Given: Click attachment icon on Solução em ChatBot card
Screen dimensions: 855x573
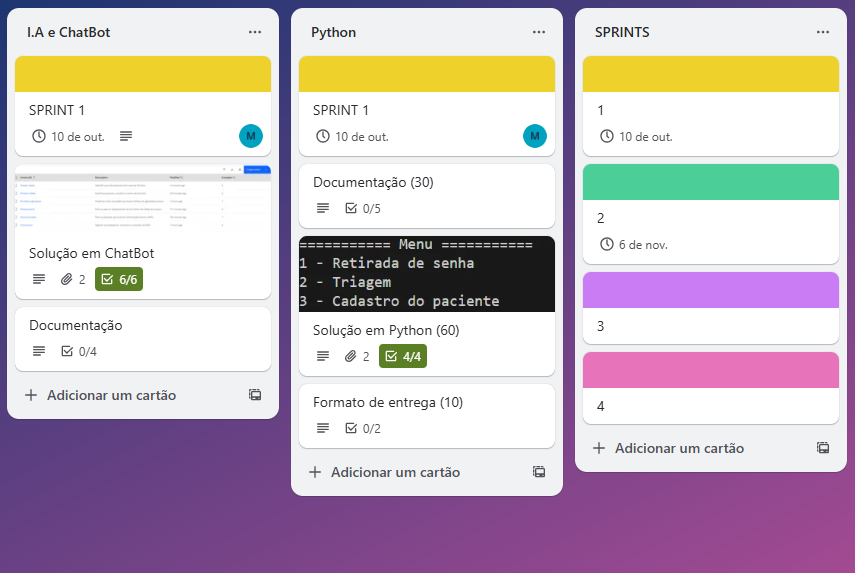Looking at the screenshot, I should point(68,280).
